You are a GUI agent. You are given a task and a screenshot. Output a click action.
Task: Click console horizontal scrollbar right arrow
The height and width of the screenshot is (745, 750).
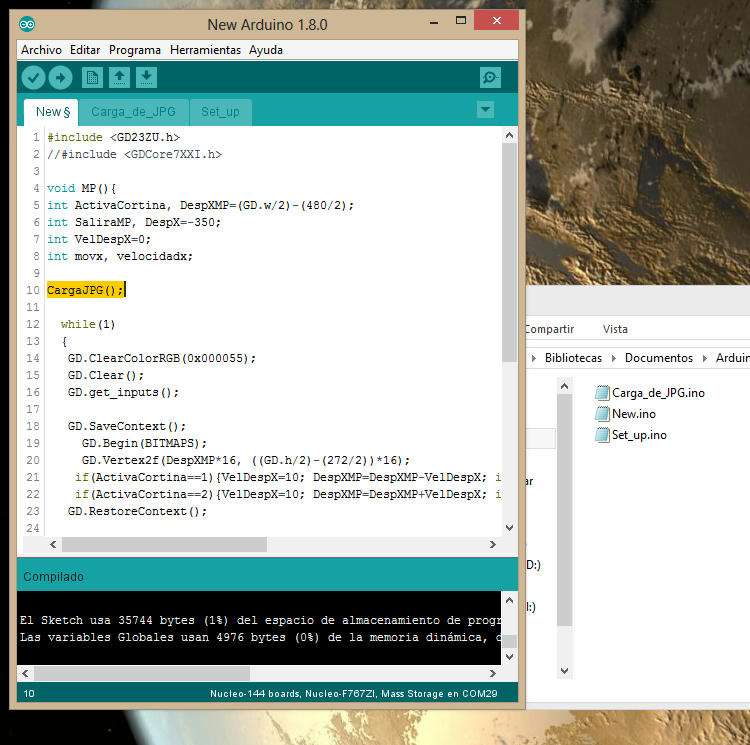[493, 674]
